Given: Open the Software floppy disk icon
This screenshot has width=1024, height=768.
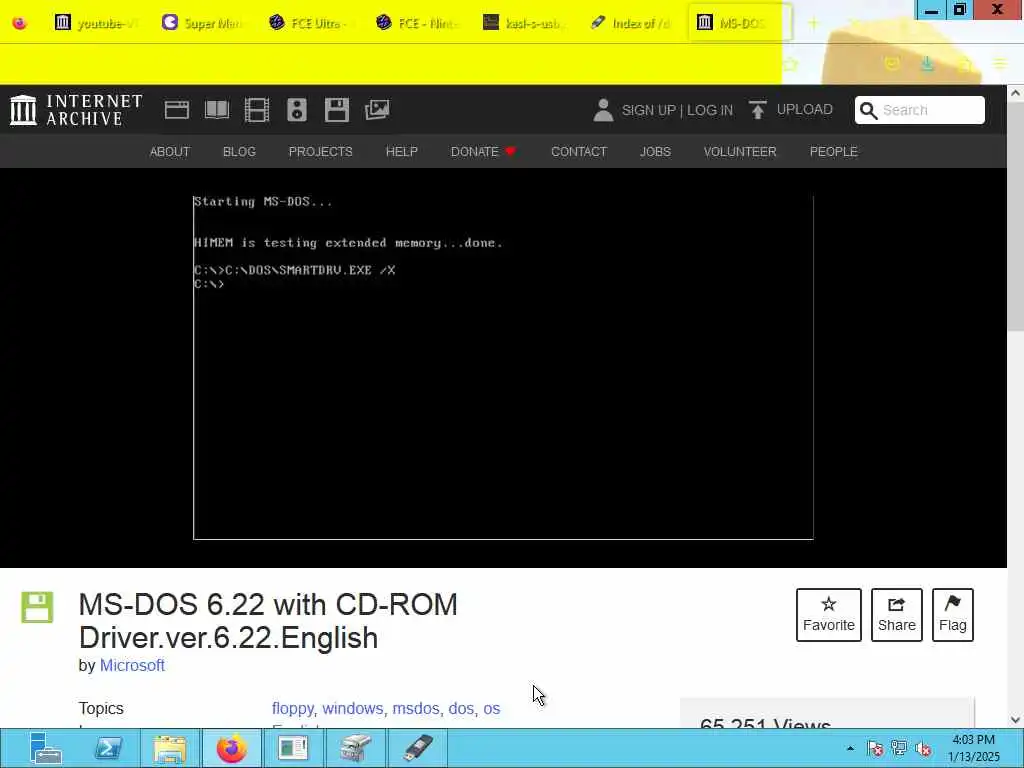Looking at the screenshot, I should (337, 110).
